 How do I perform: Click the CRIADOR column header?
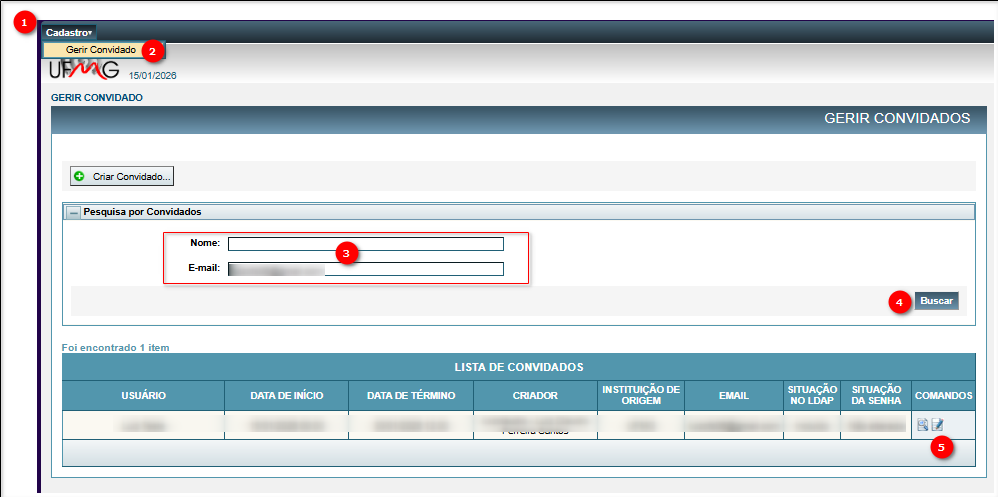click(535, 396)
